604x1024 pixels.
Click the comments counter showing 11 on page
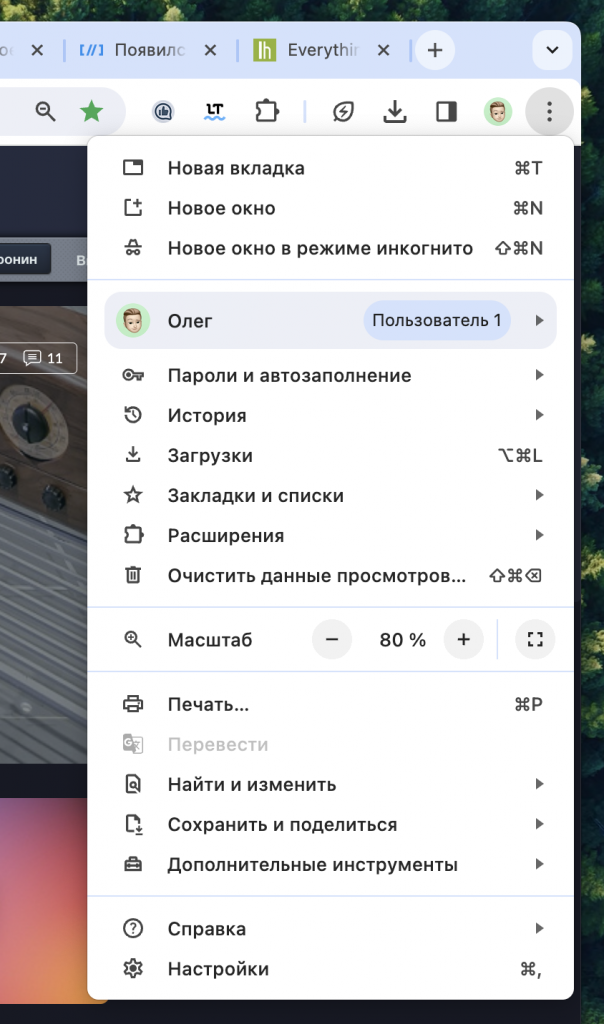43,358
